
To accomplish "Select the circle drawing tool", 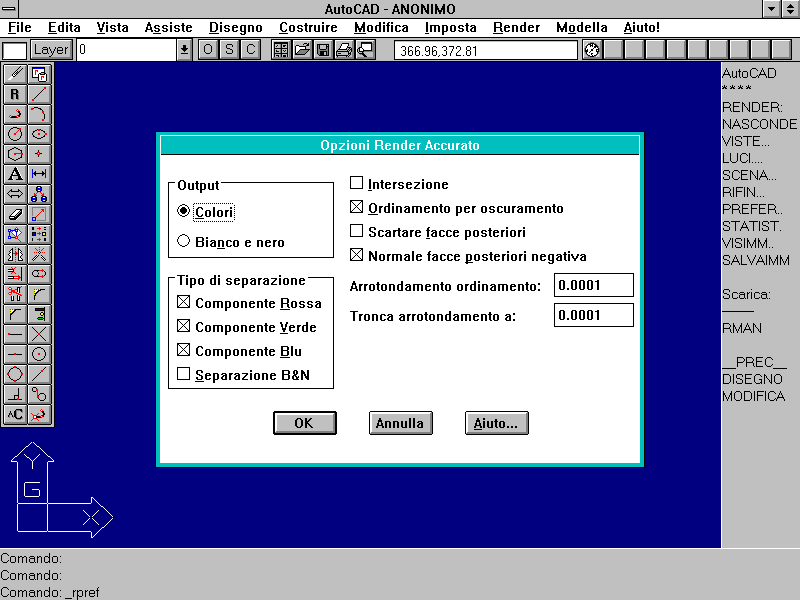I will tap(15, 134).
